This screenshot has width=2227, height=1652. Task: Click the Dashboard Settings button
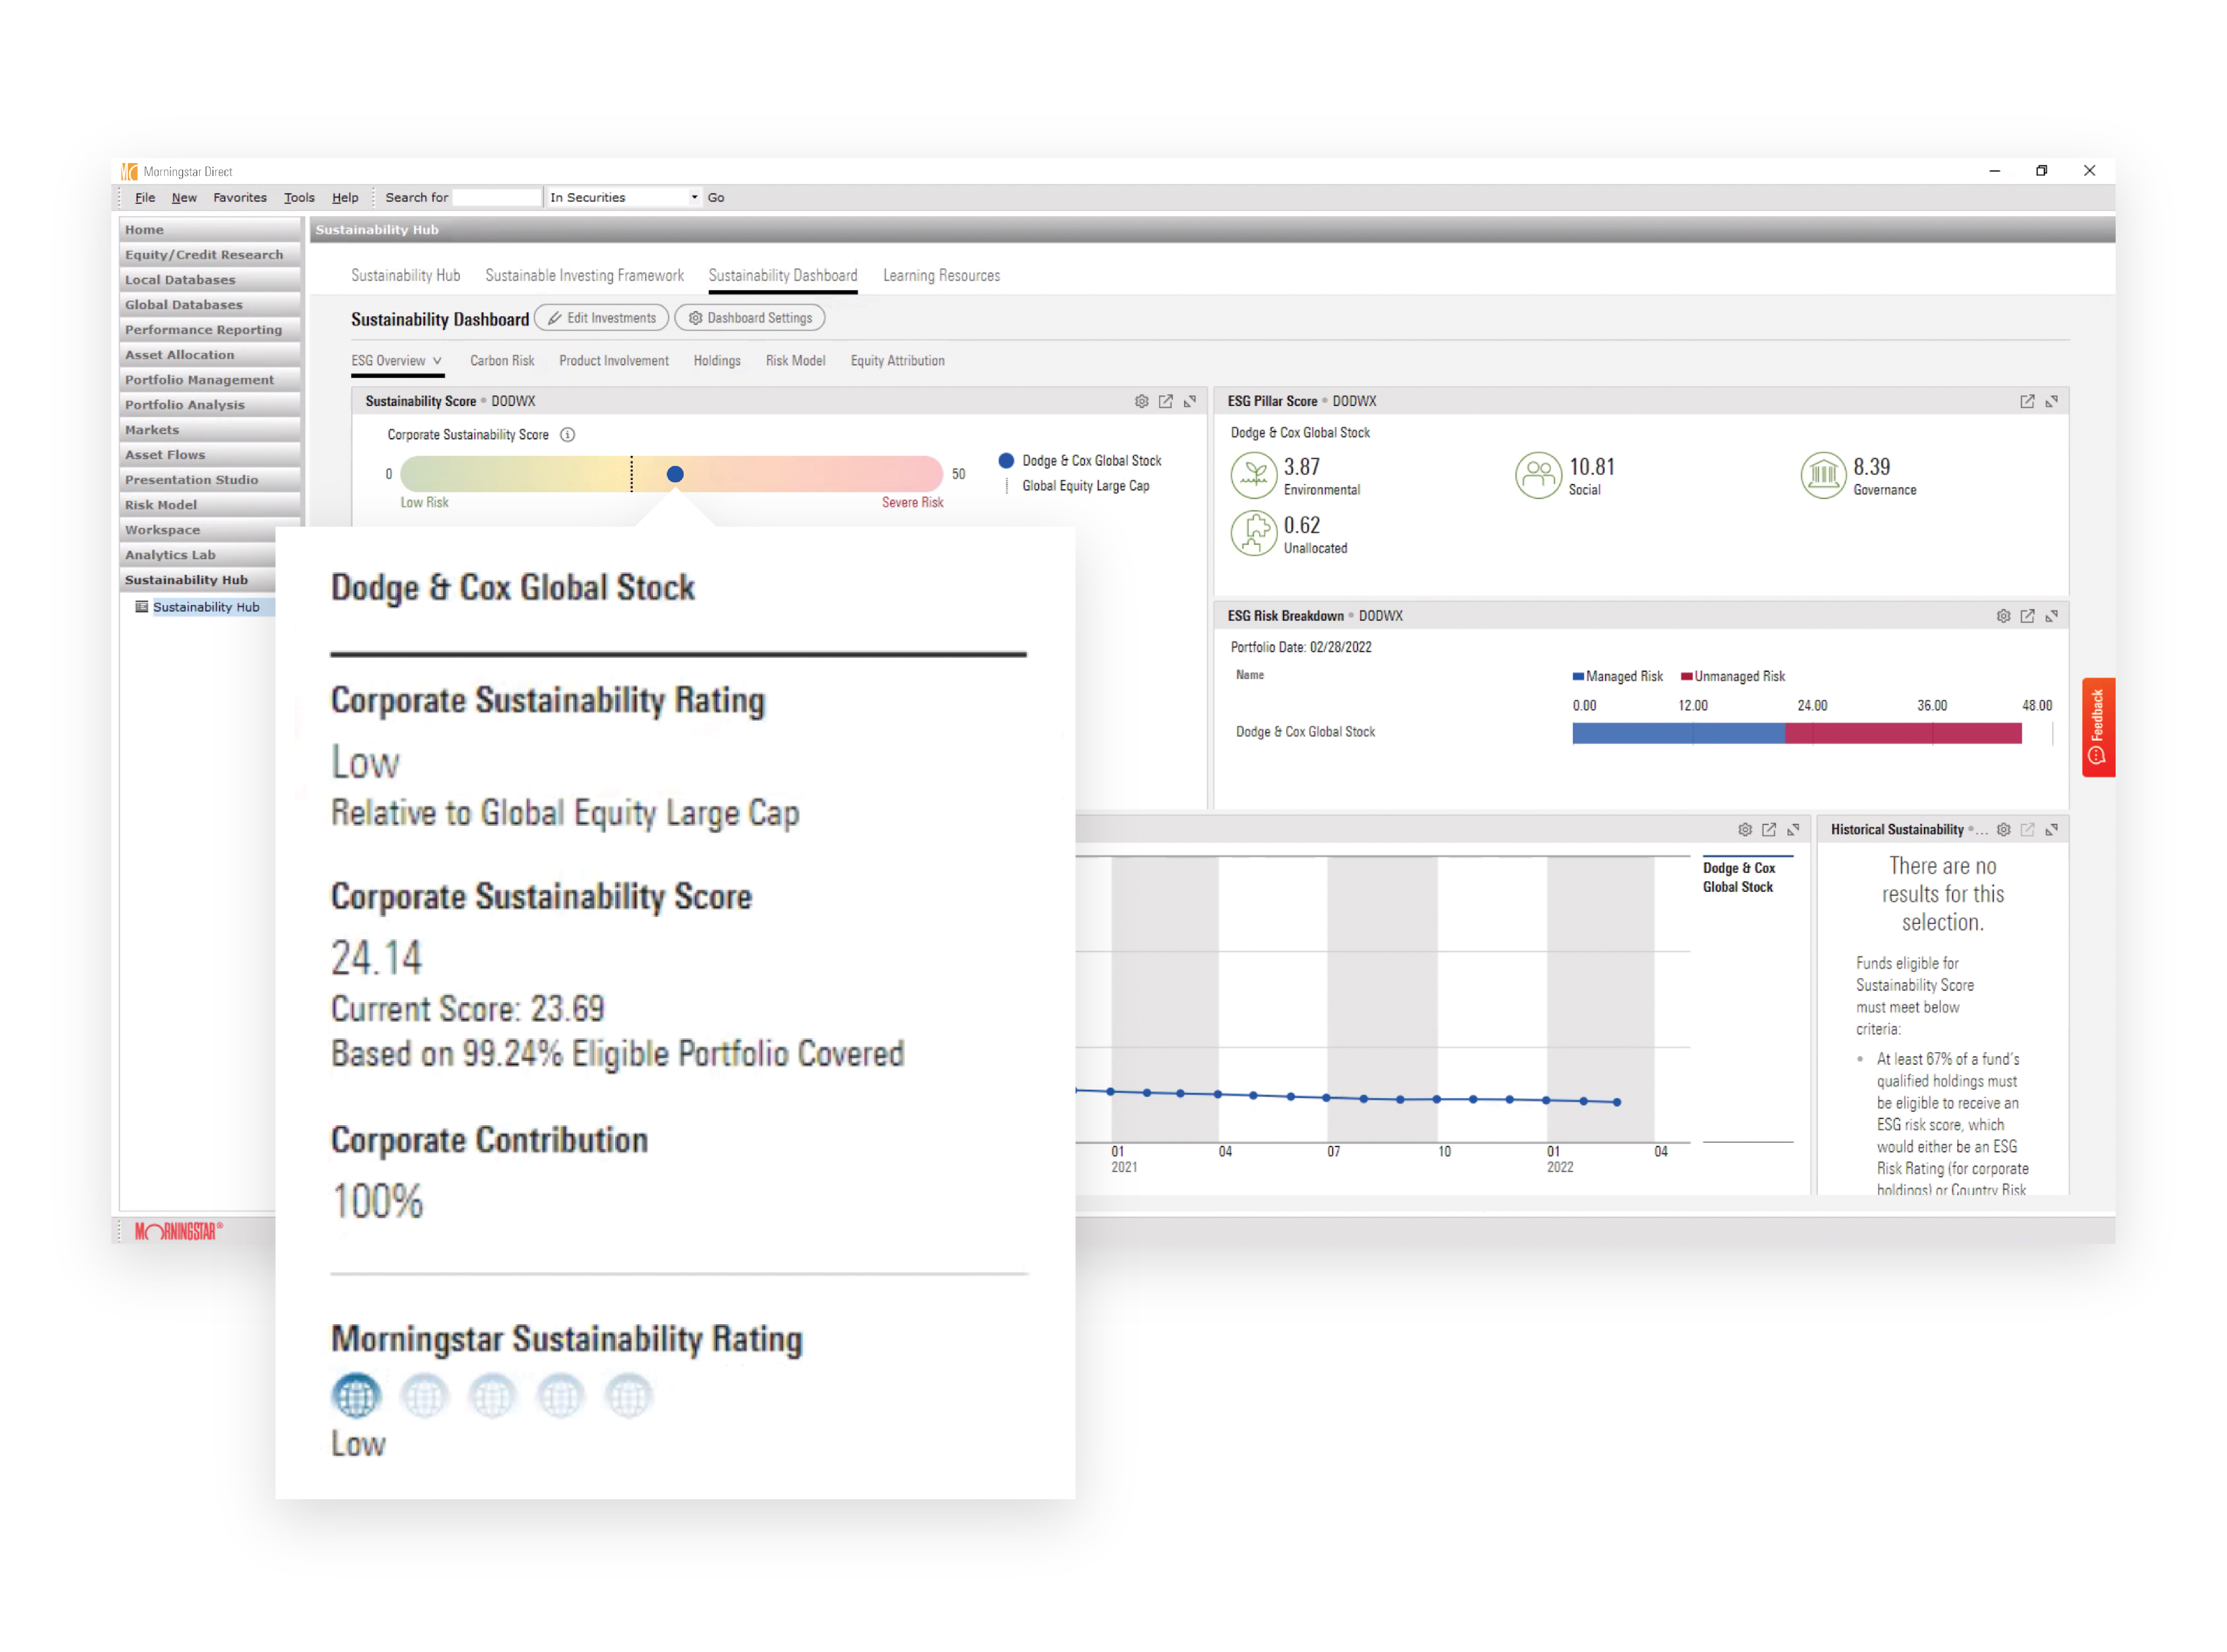coord(750,318)
